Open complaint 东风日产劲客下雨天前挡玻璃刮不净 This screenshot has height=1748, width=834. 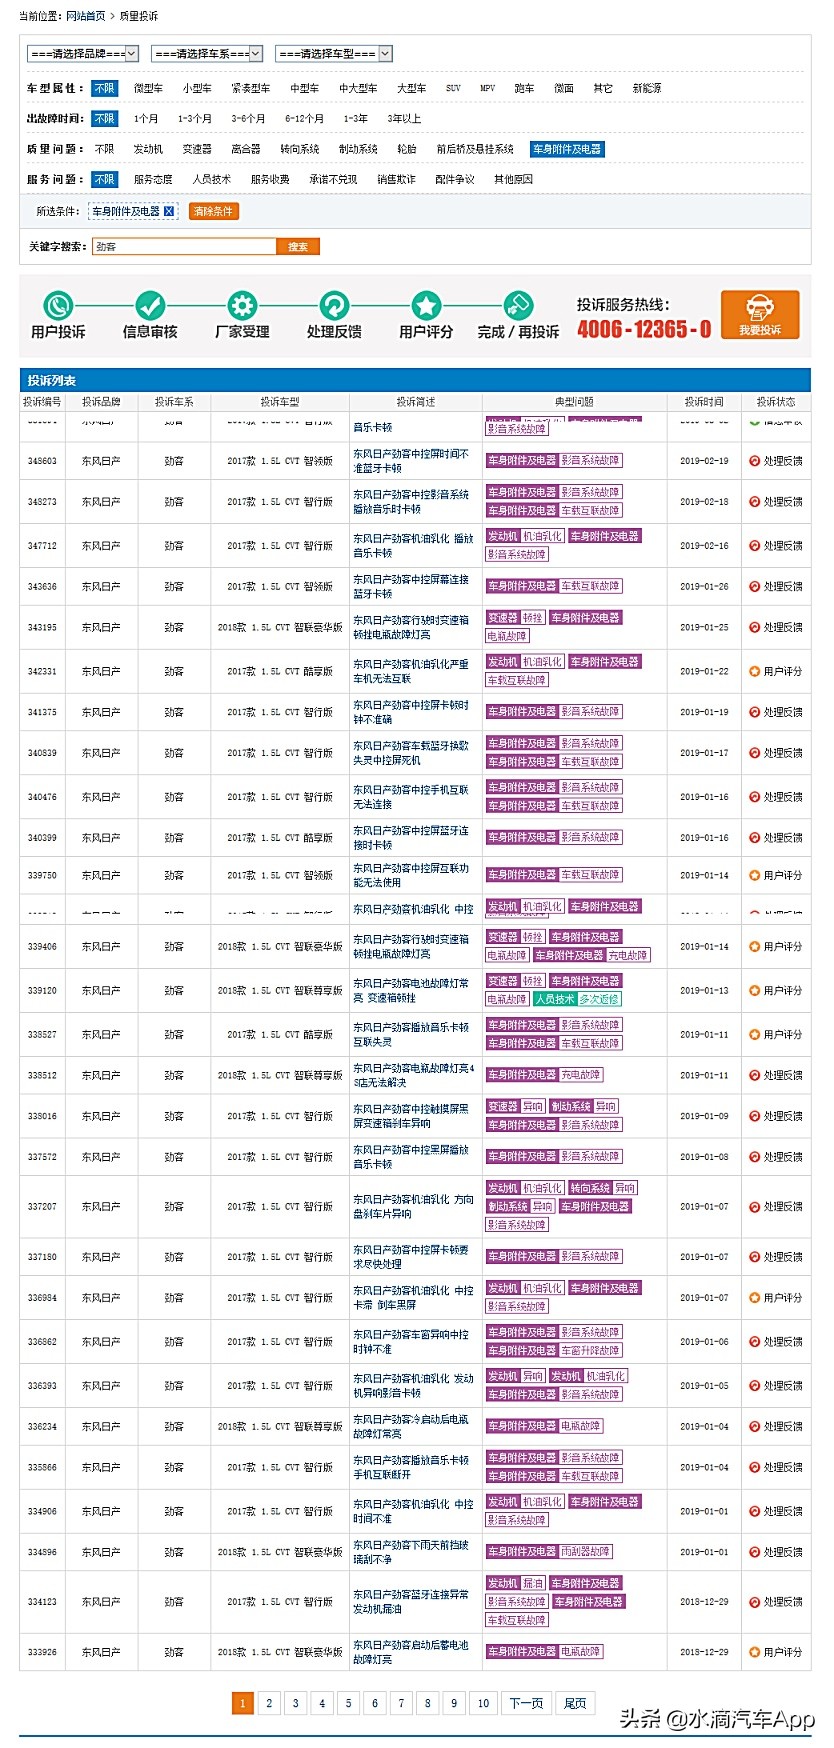(411, 1552)
